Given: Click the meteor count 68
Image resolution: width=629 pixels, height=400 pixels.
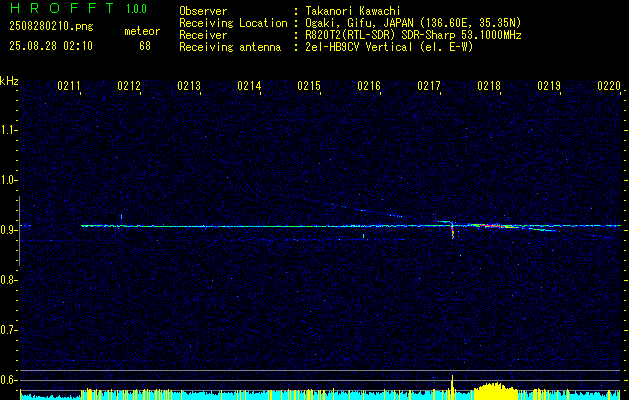Looking at the screenshot, I should coord(145,46).
